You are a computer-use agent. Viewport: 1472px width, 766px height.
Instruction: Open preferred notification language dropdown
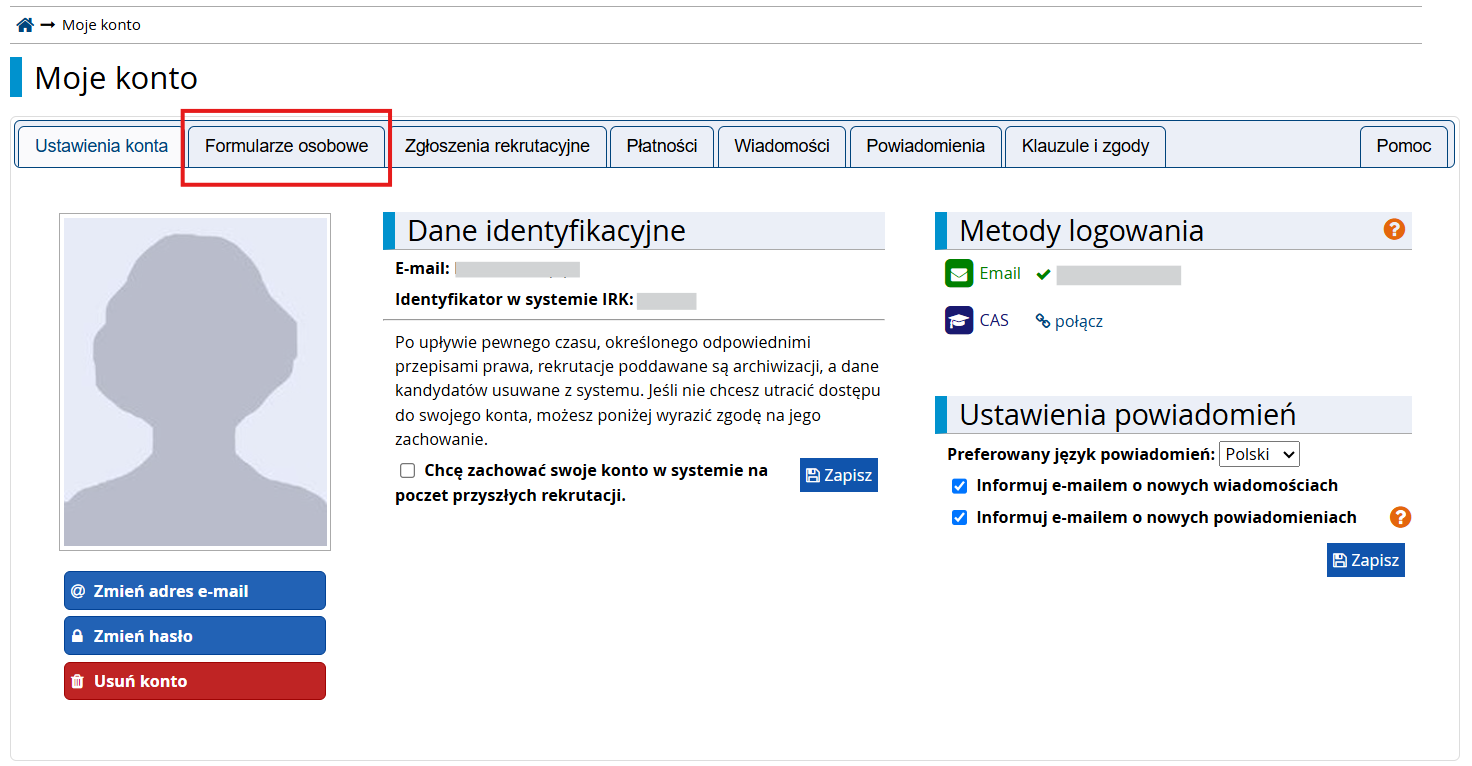click(x=1259, y=454)
